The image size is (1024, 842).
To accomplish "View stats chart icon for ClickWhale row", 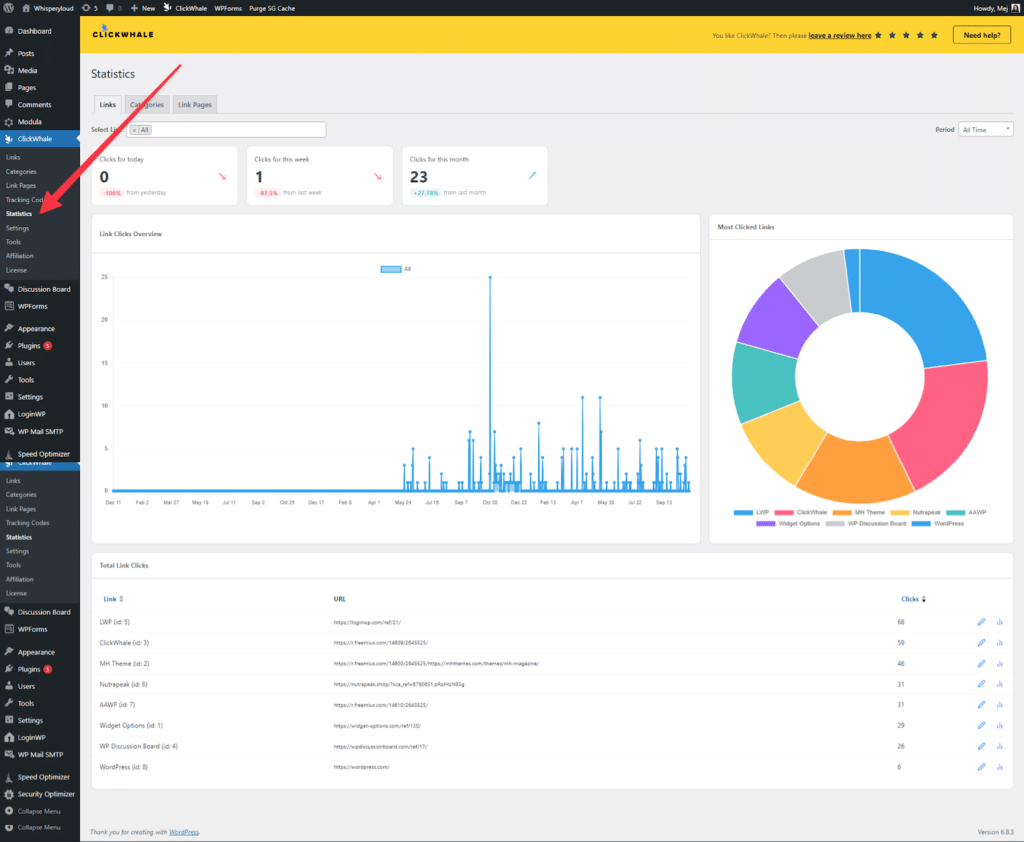I will click(999, 643).
